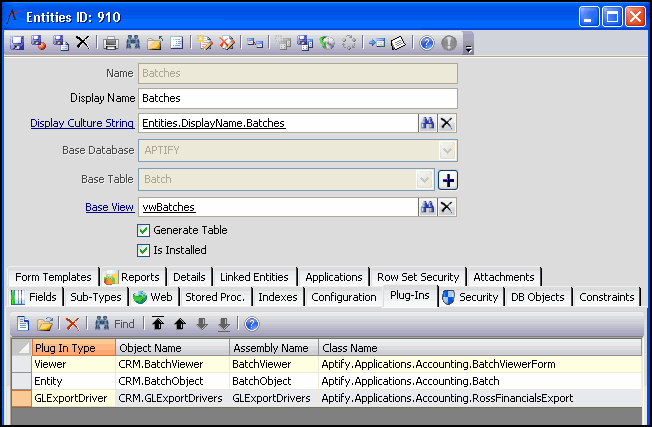The height and width of the screenshot is (427, 652).
Task: Click the Entities.DisplayName.Batches linked value
Action: (214, 123)
